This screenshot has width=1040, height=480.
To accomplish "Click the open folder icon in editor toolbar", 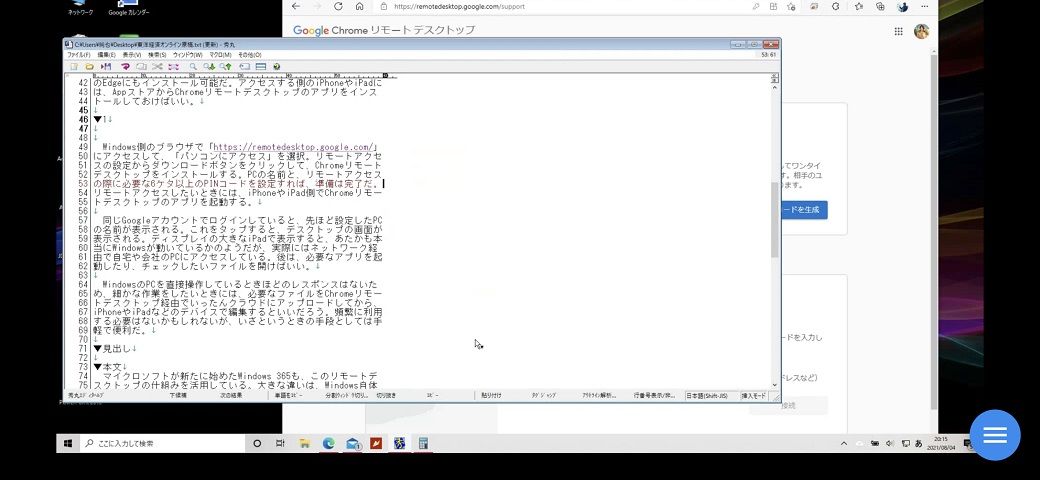I will (90, 66).
